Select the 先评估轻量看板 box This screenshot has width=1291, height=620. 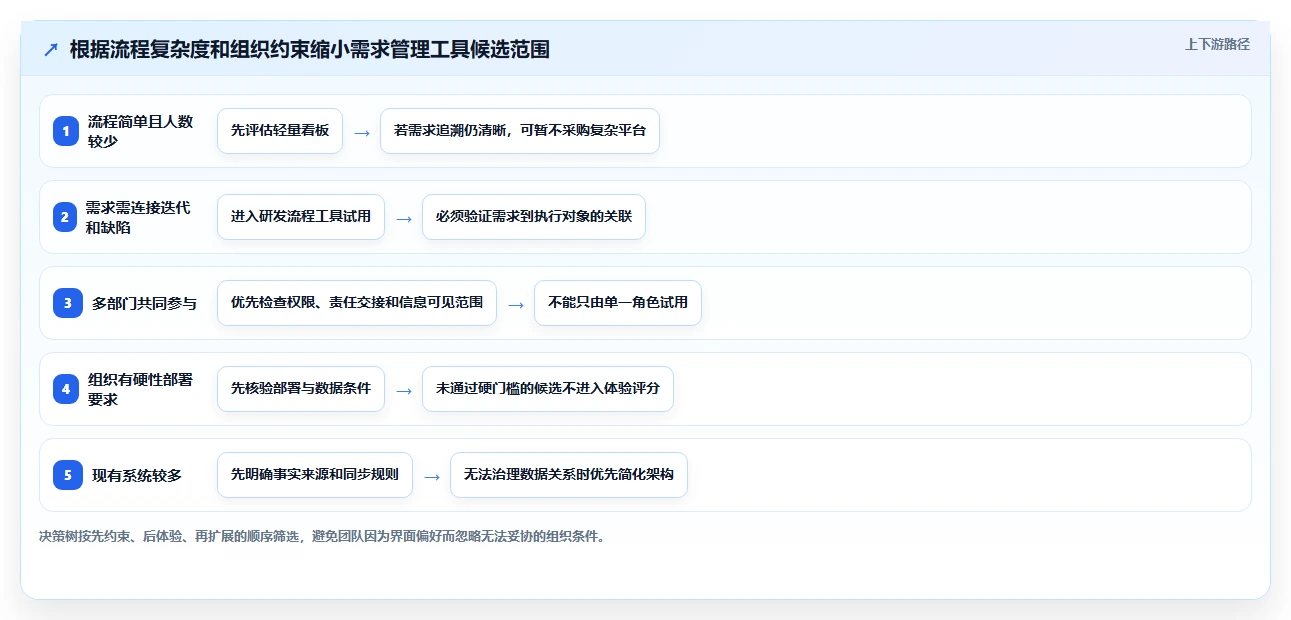[x=280, y=131]
